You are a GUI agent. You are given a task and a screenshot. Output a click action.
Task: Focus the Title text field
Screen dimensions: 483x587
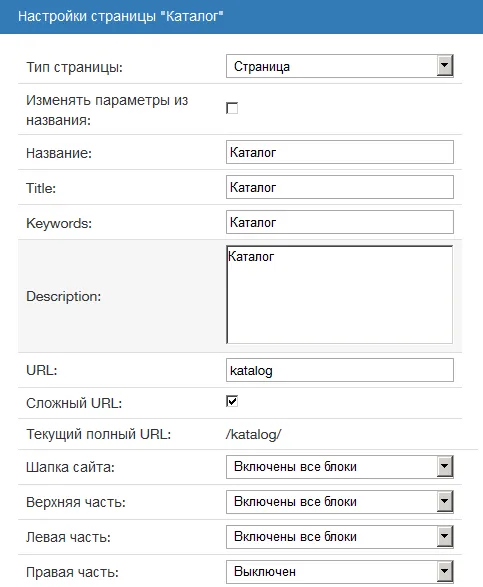[x=340, y=187]
